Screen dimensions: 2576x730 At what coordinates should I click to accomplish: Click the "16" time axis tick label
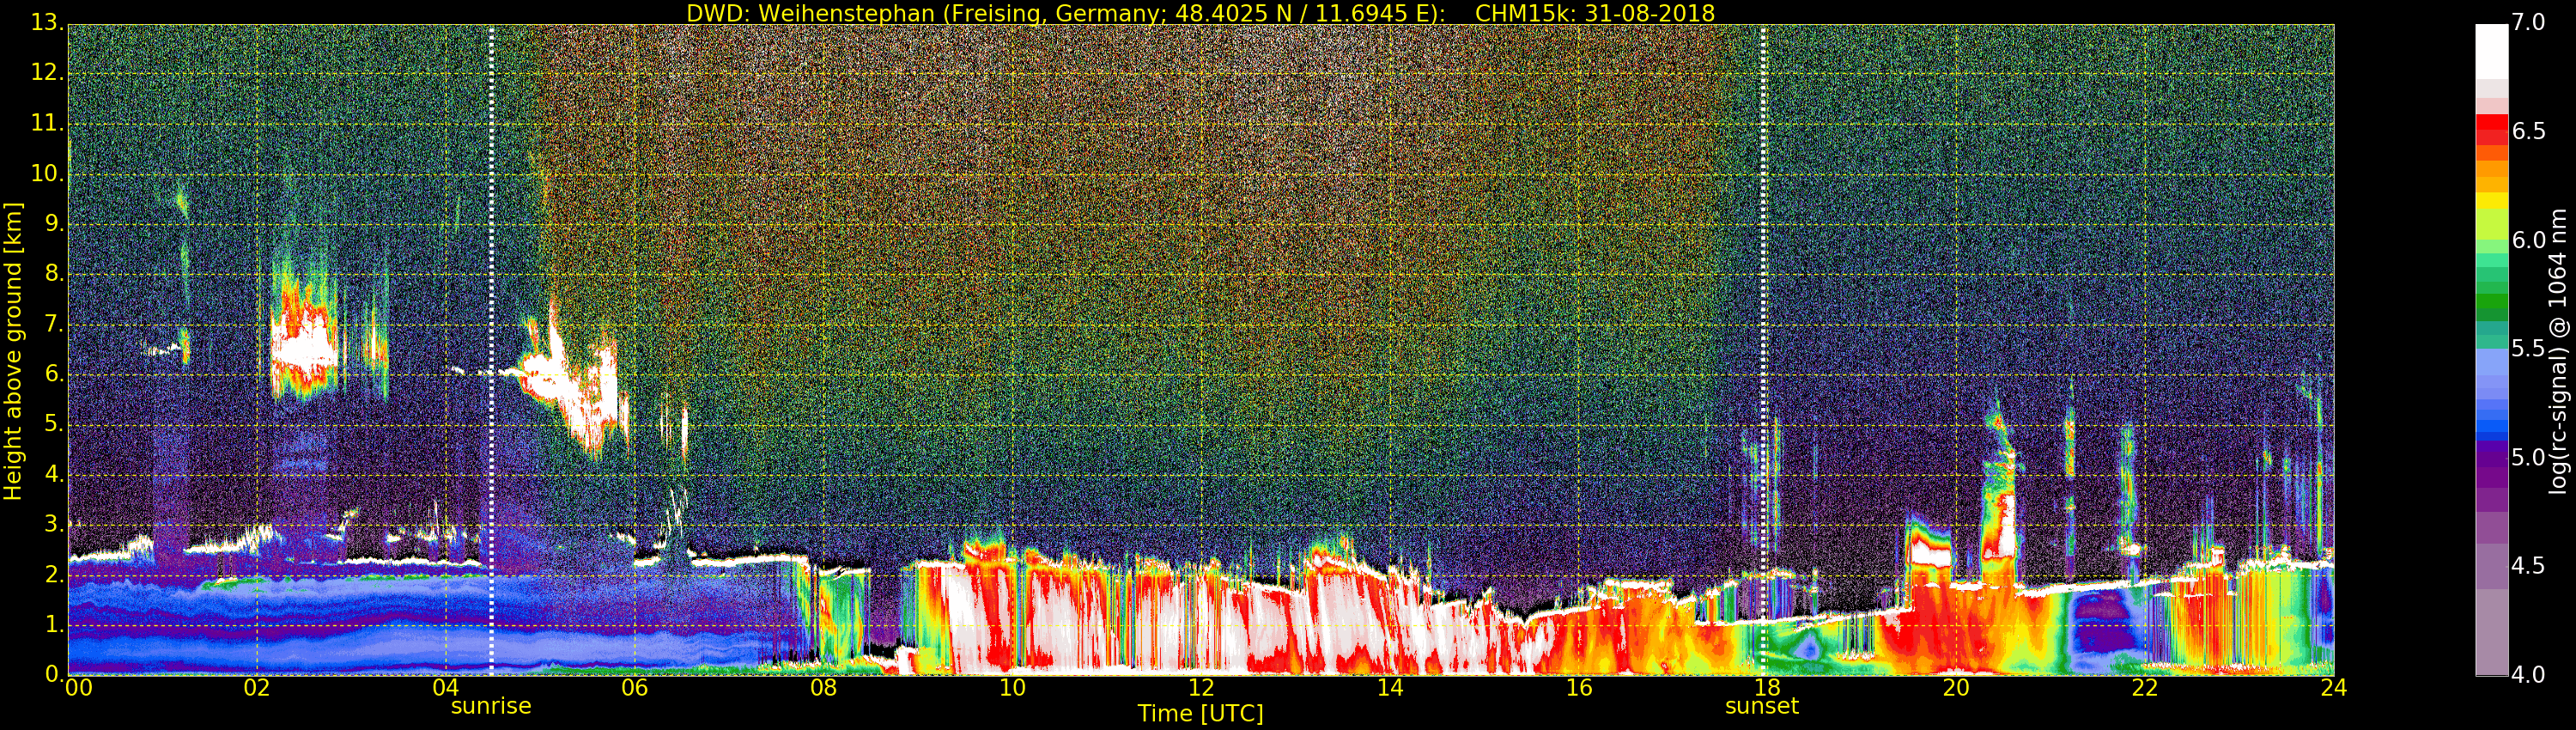[1579, 688]
